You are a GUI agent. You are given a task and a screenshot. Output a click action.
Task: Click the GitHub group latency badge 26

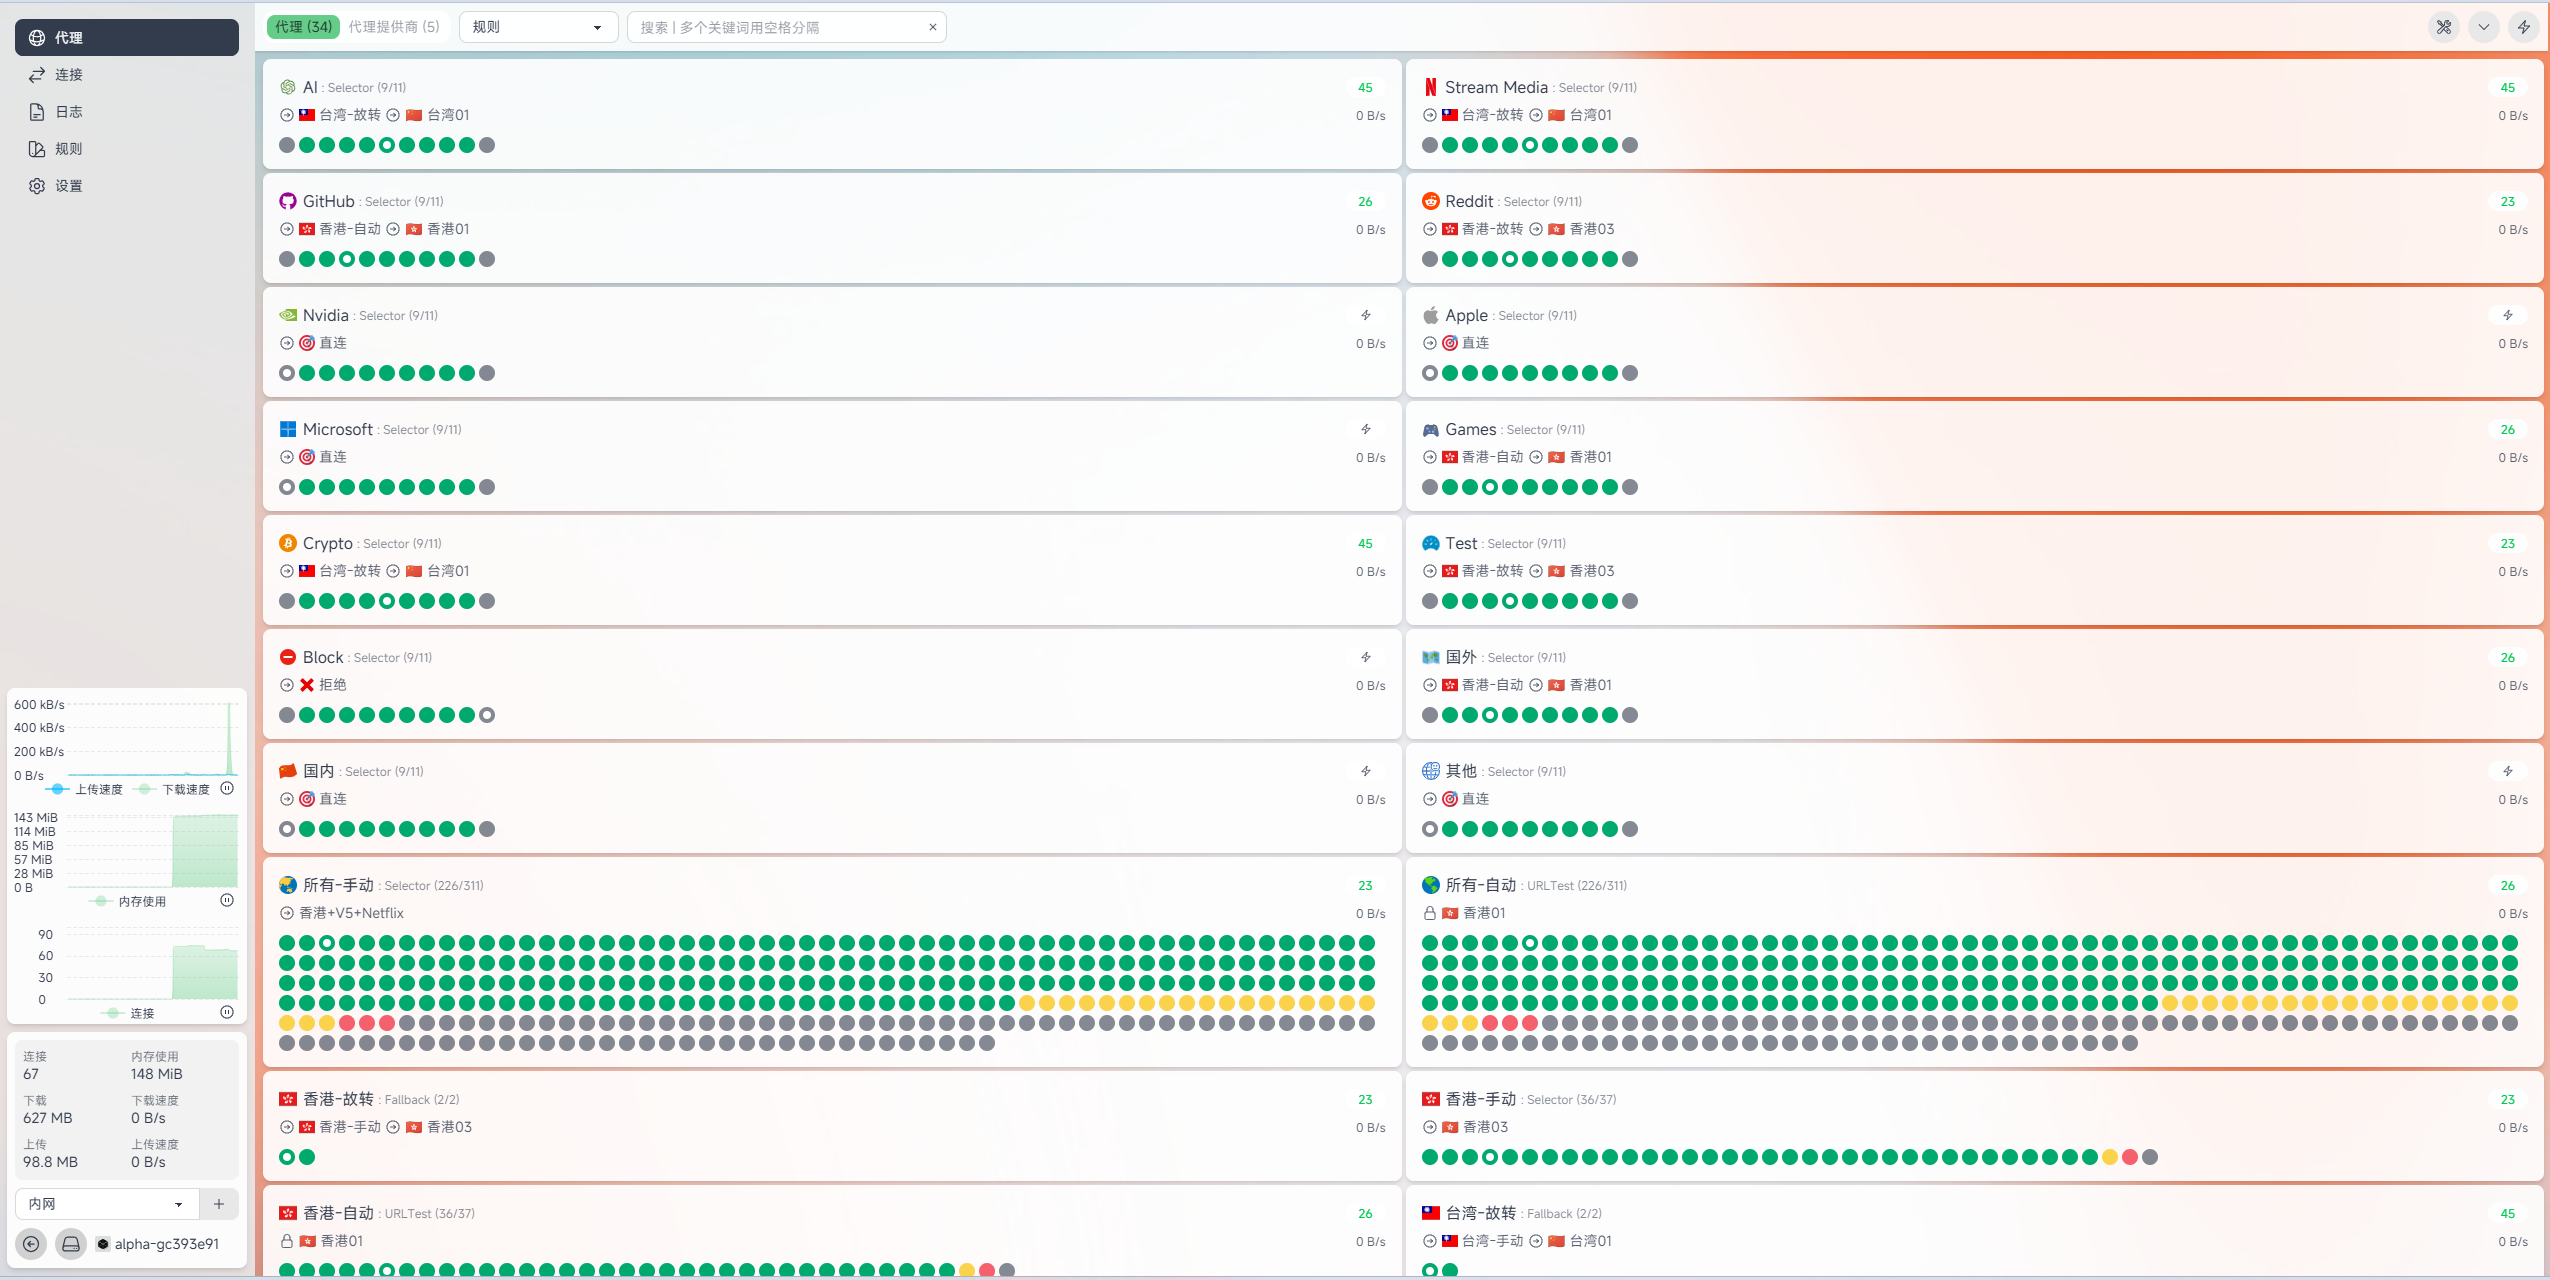(x=1365, y=201)
